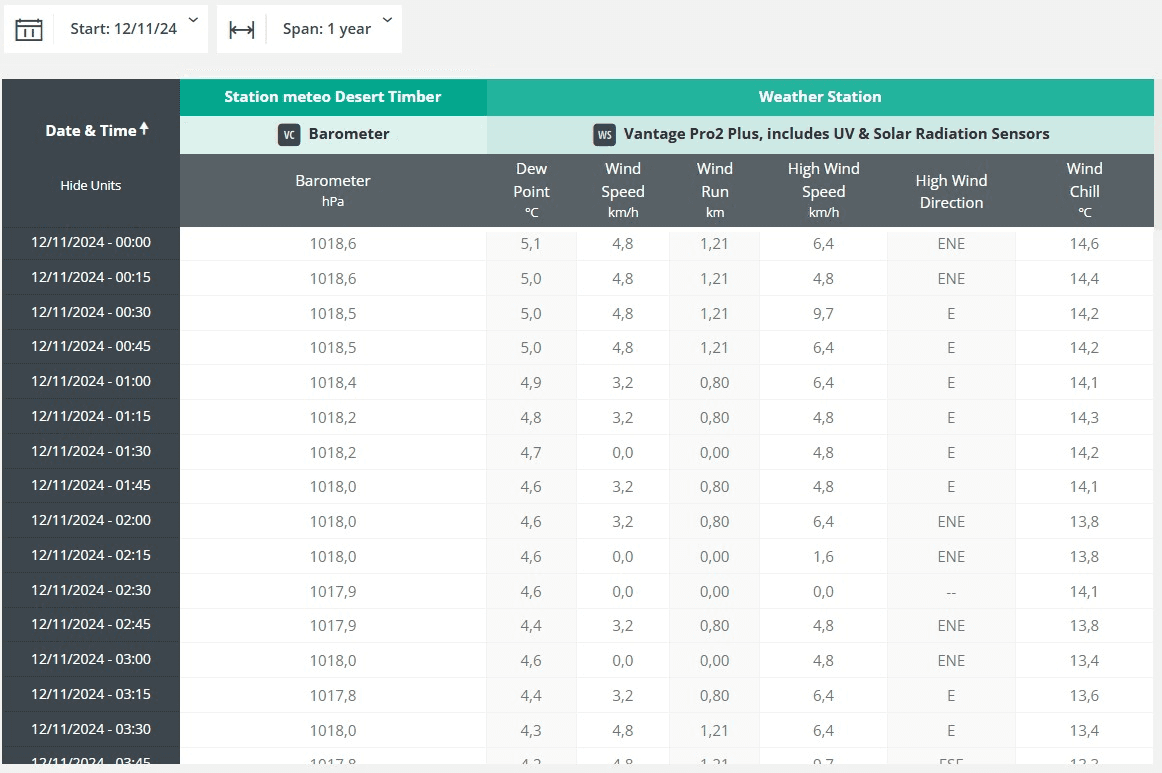Select the 12/11/2024 - 02:15 row label

pyautogui.click(x=90, y=554)
